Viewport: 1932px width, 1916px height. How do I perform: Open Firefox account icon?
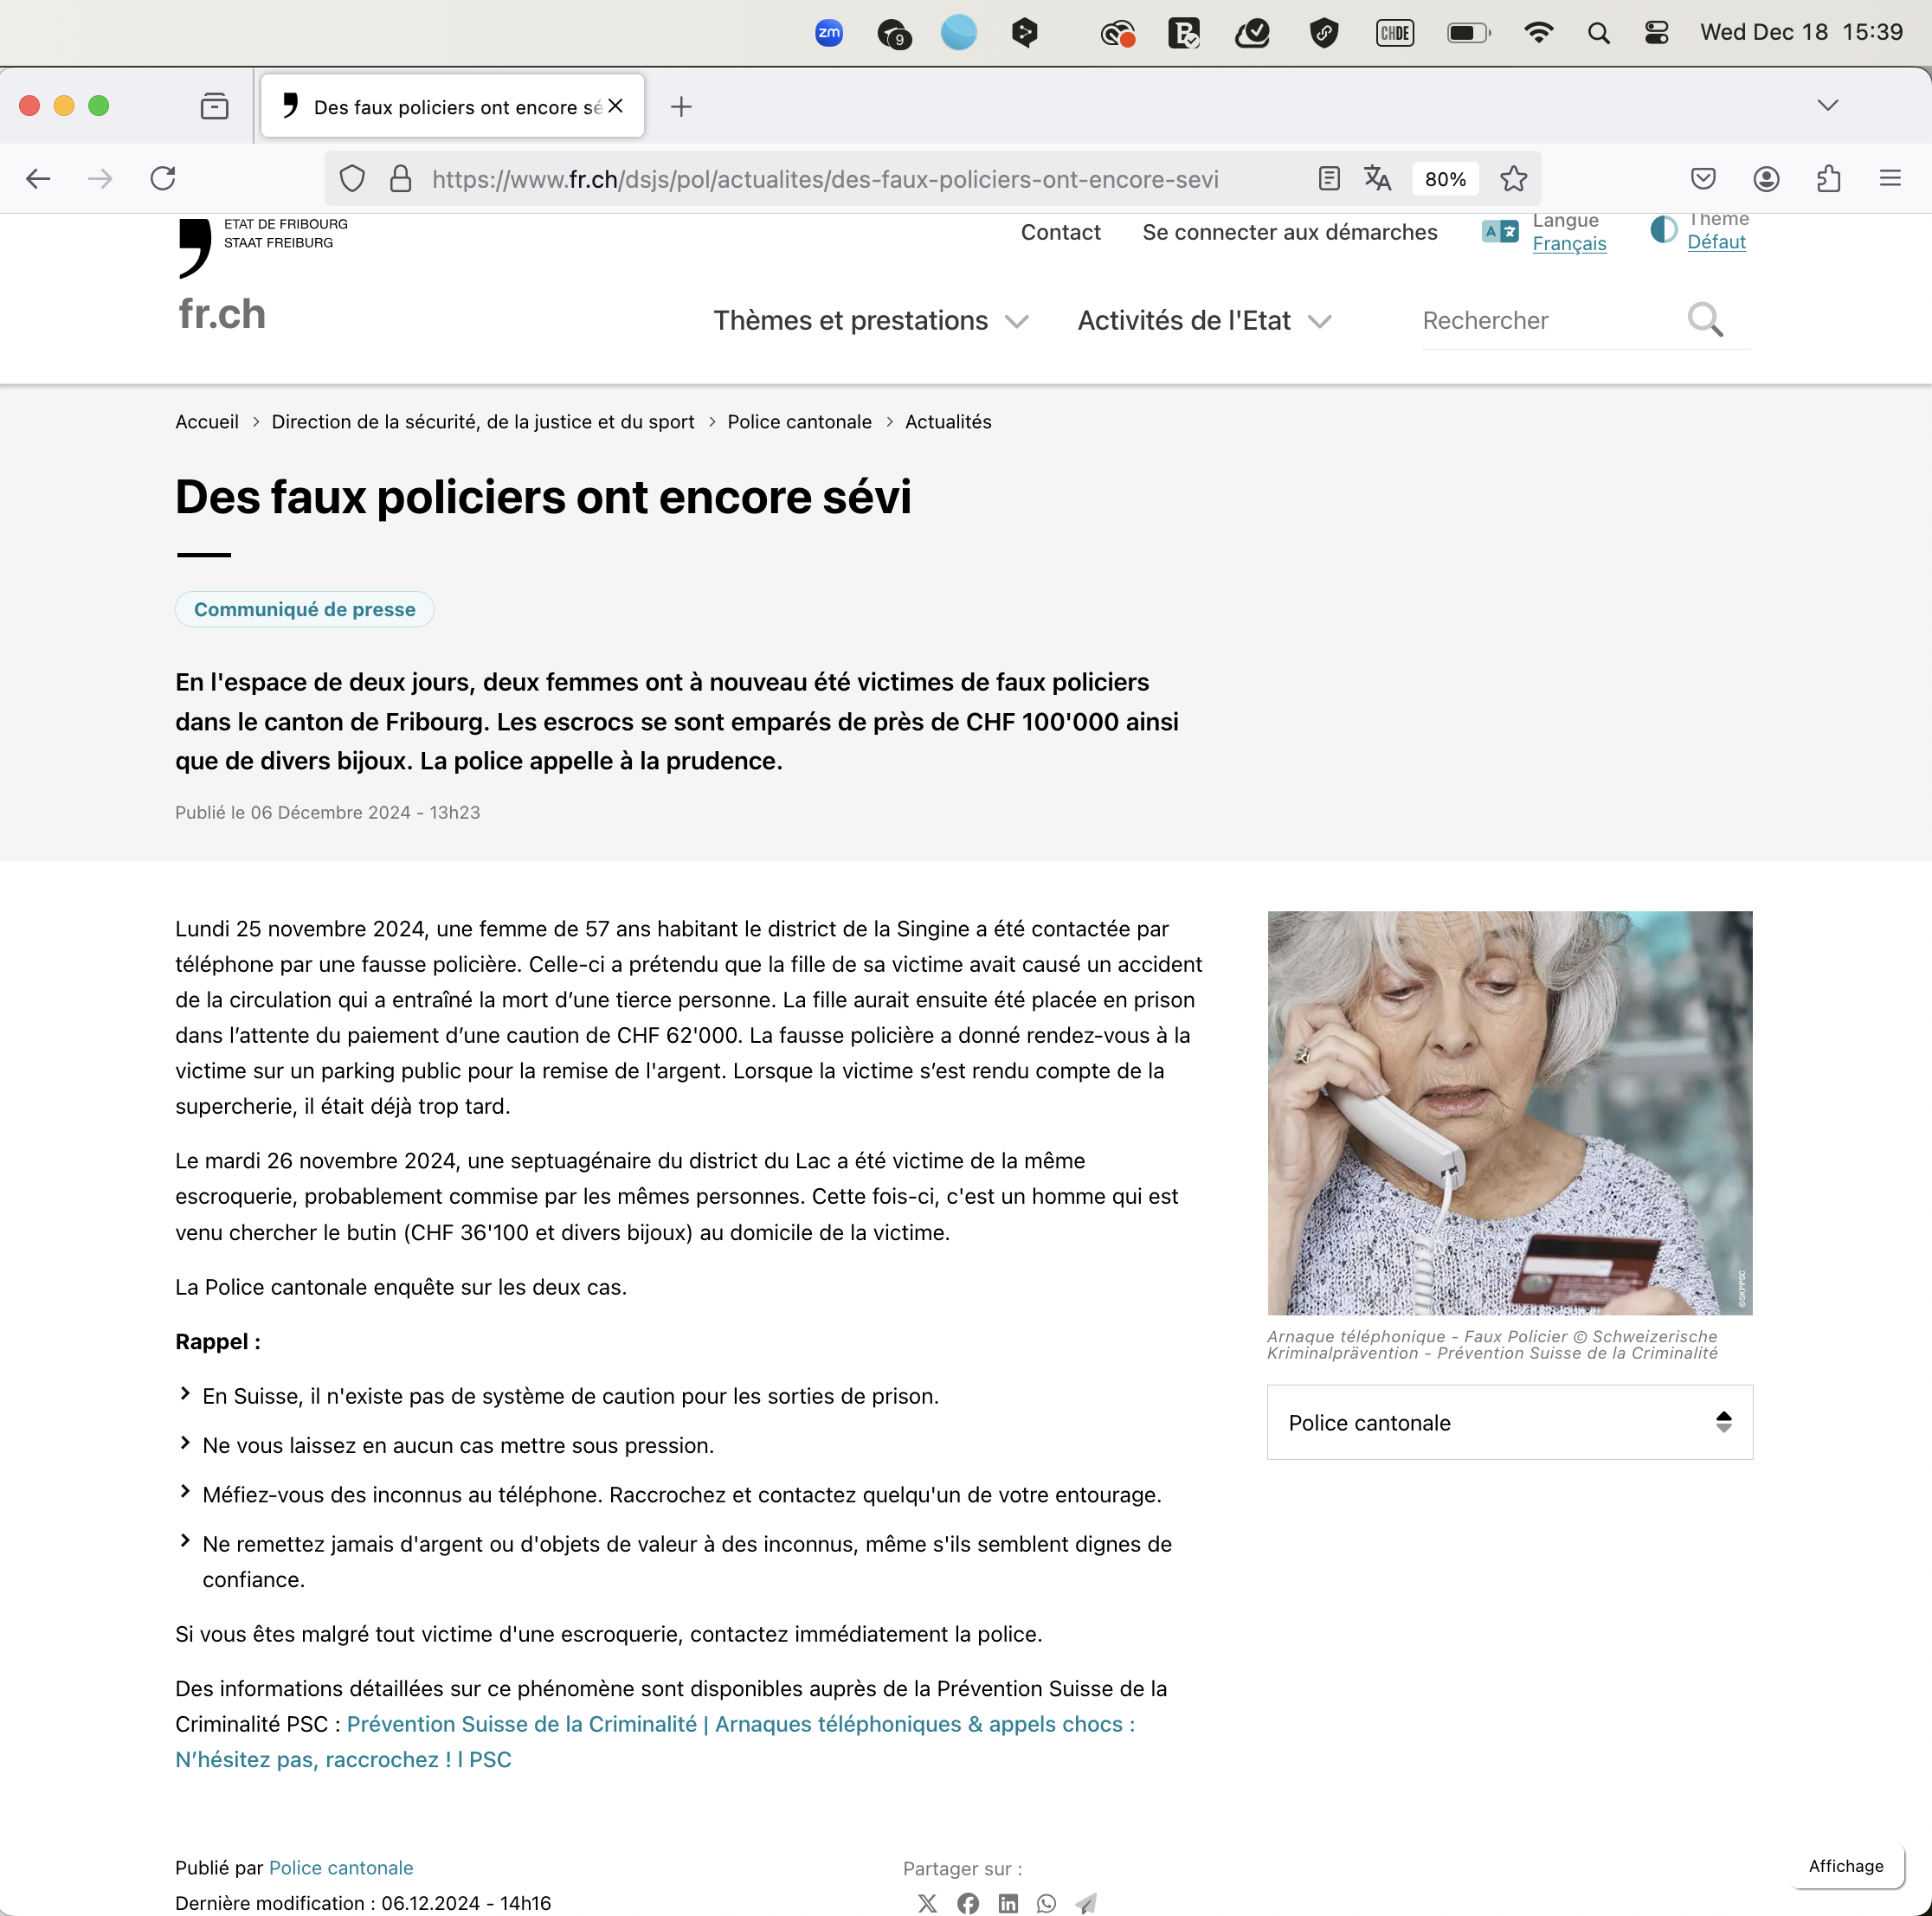click(1766, 179)
